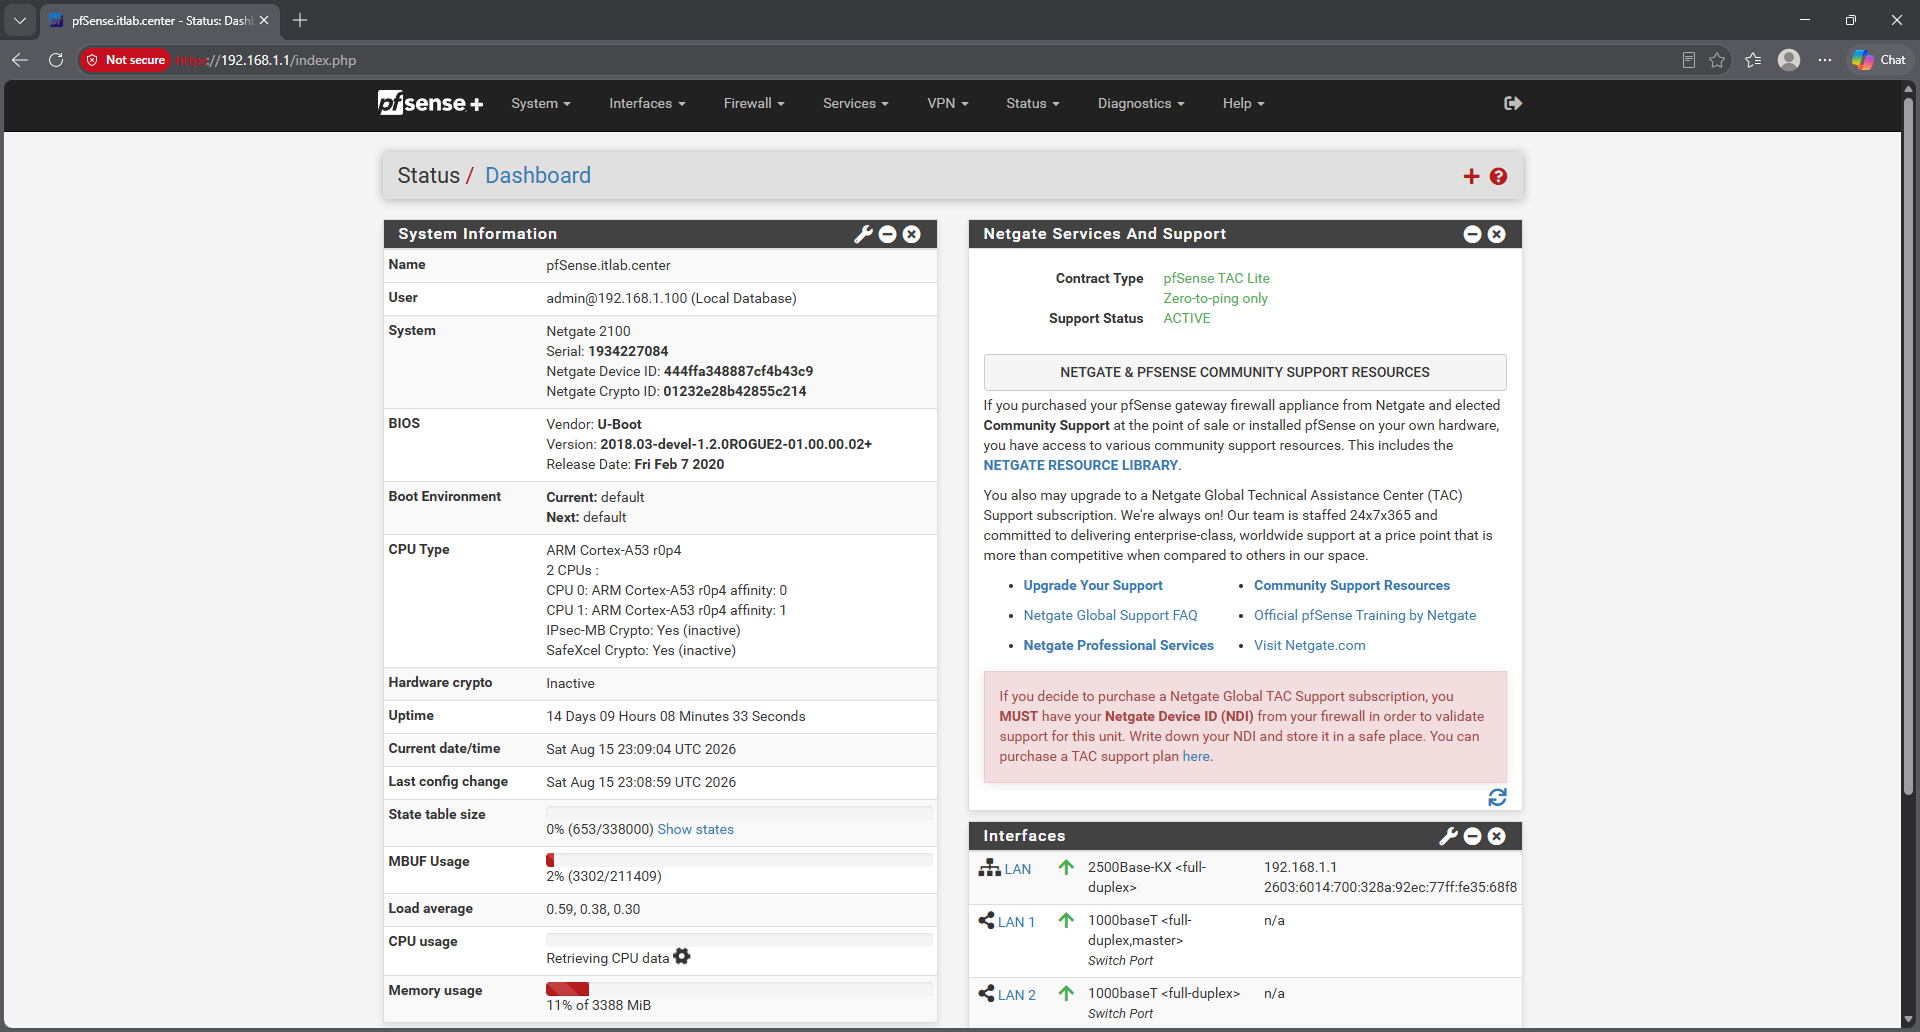The height and width of the screenshot is (1032, 1920).
Task: Expand the Interfaces navbar menu
Action: tap(647, 103)
